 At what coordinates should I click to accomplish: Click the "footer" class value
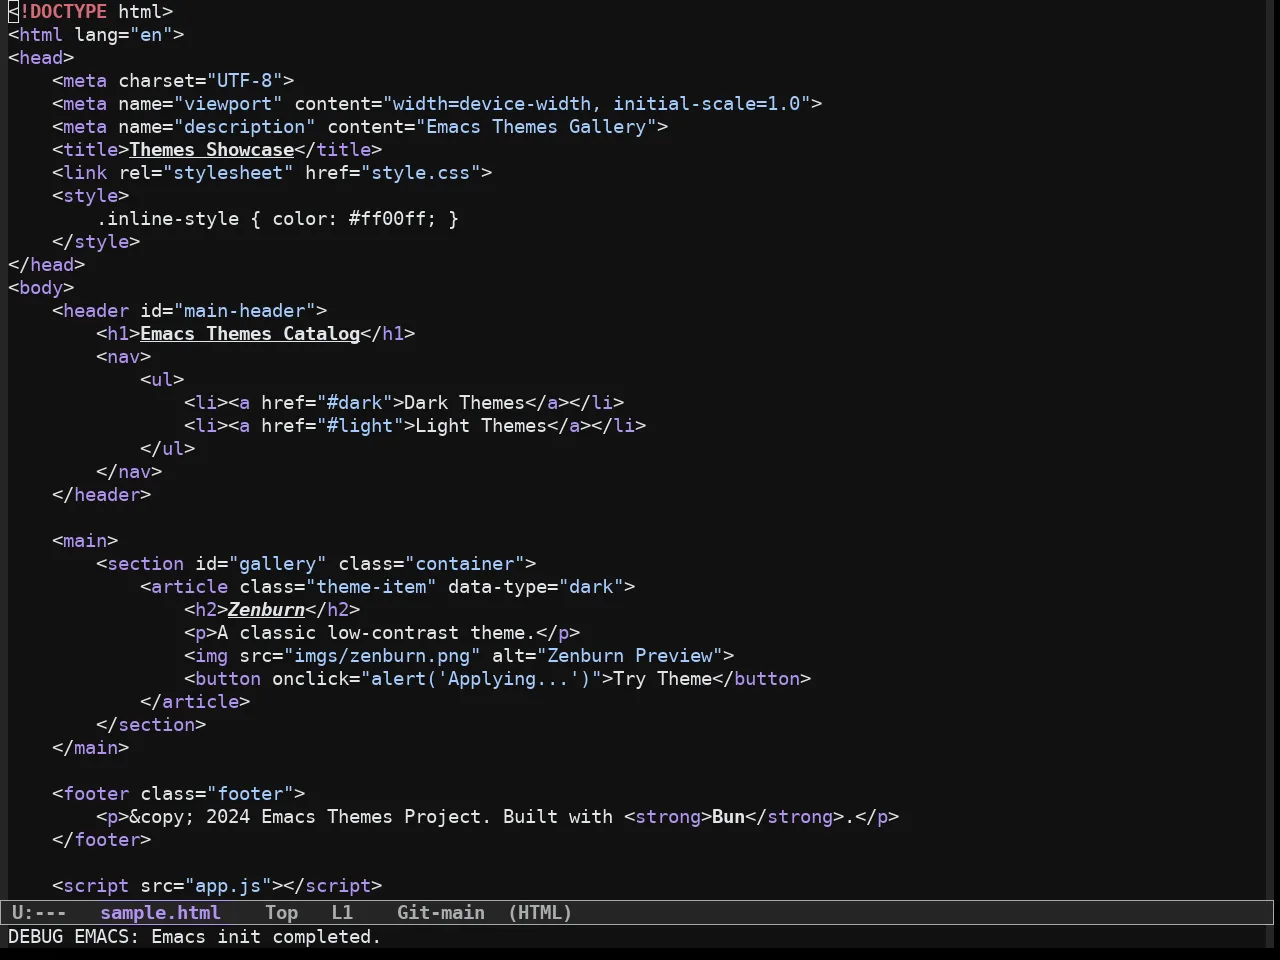coord(250,794)
